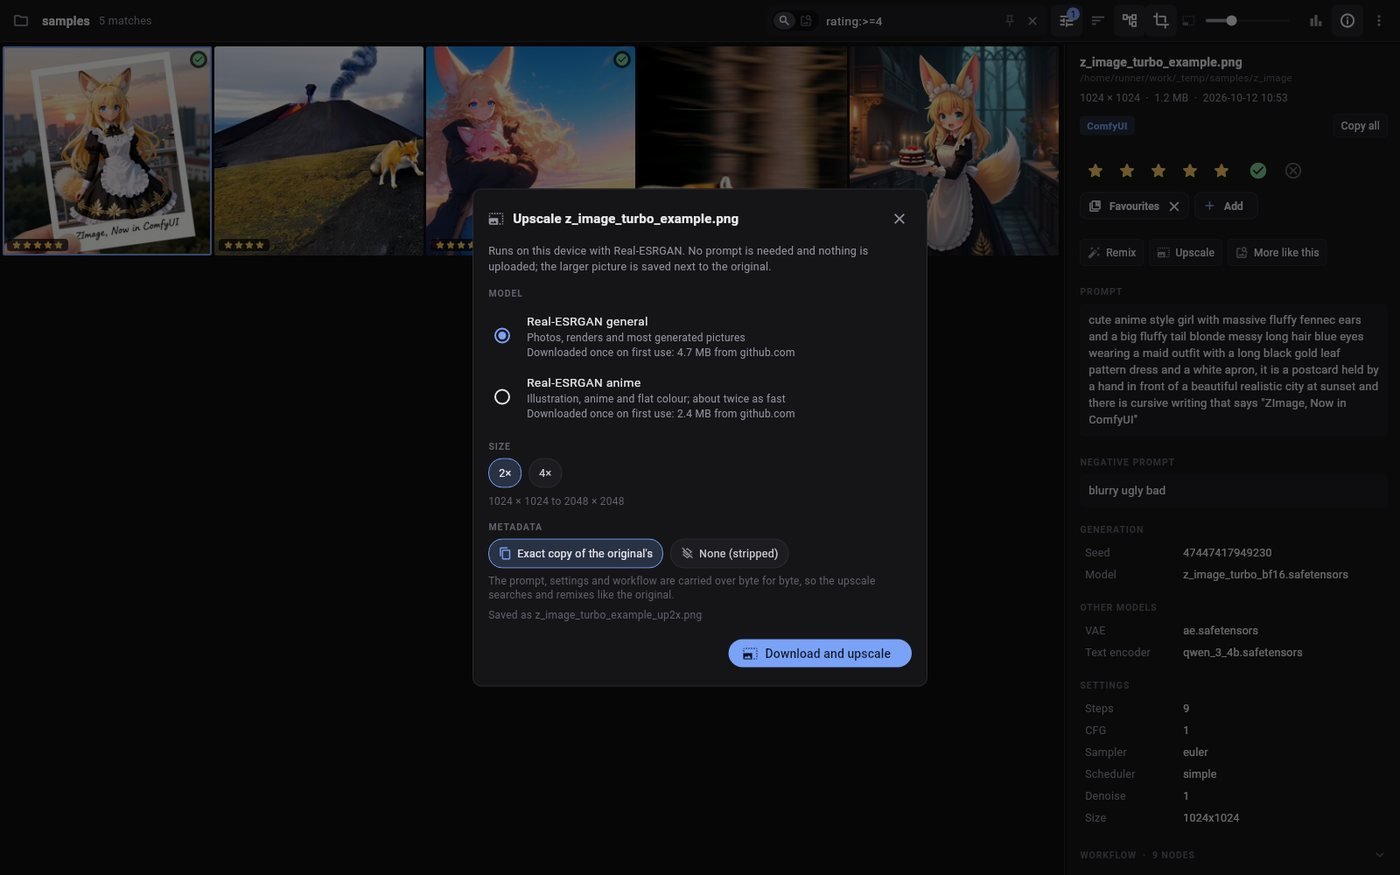Open image search icon beside magnifier
Viewport: 1400px width, 875px height.
[806, 20]
